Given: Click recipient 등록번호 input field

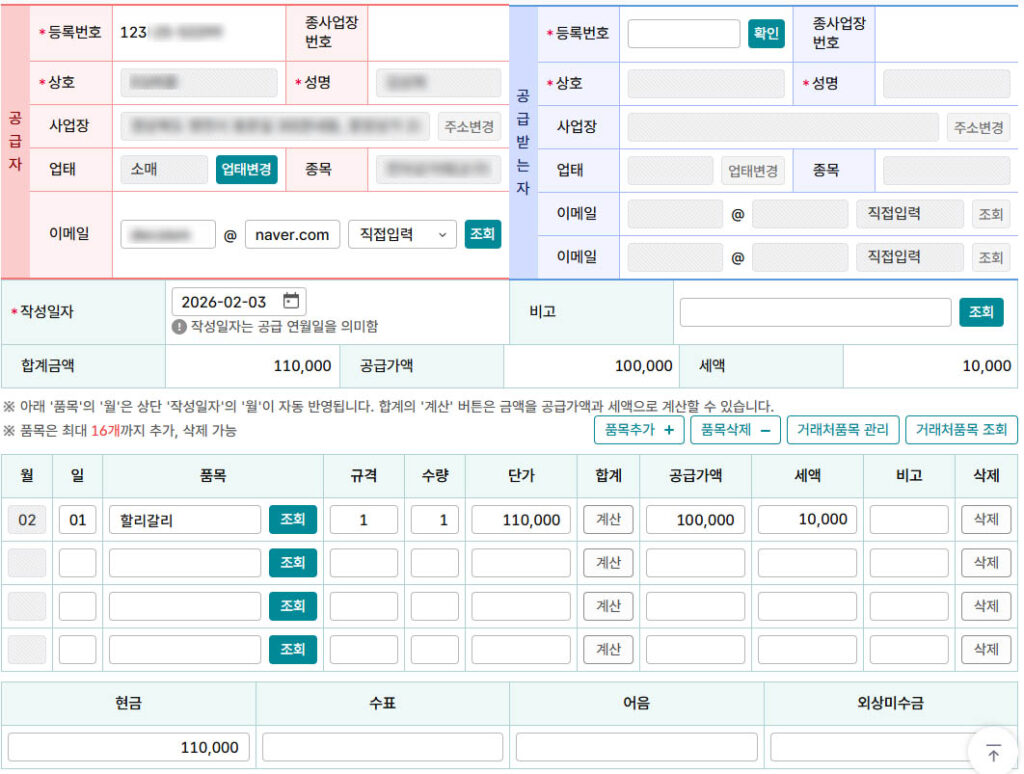Looking at the screenshot, I should (683, 33).
